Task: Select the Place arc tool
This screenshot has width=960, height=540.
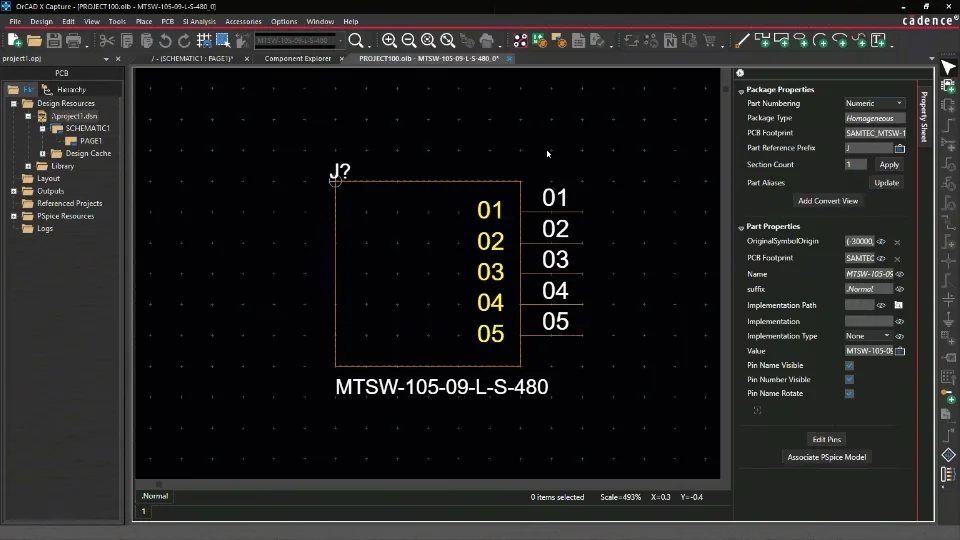Action: (x=821, y=41)
